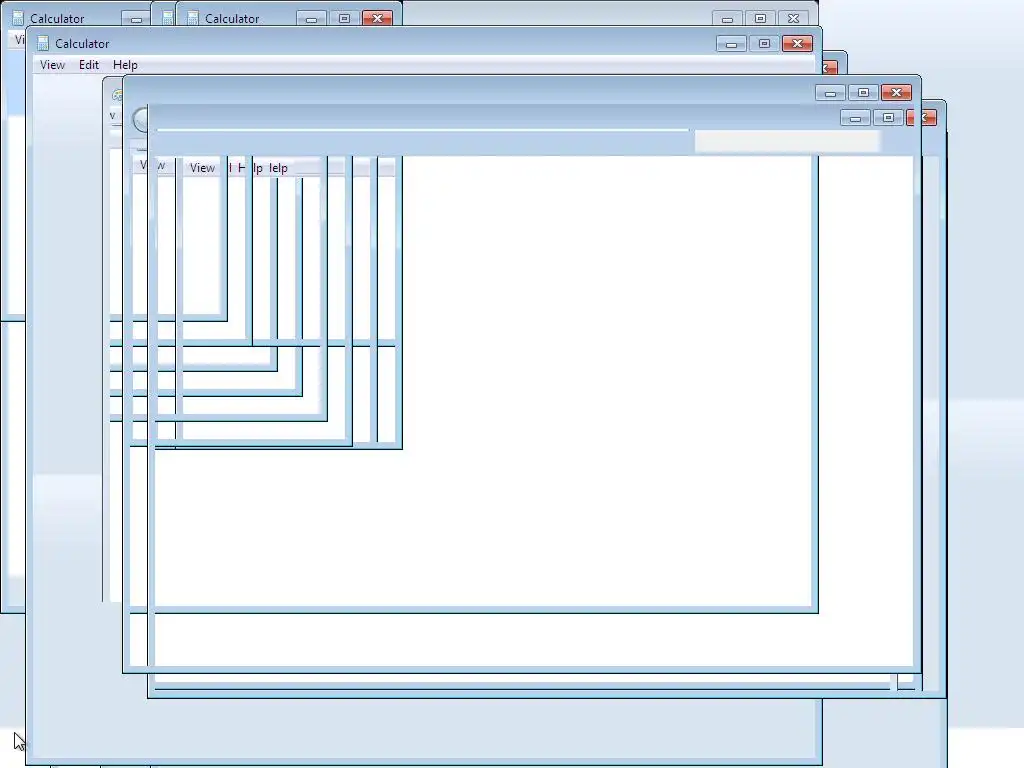This screenshot has height=768, width=1024.
Task: Close the untitled blank window in front
Action: click(897, 93)
